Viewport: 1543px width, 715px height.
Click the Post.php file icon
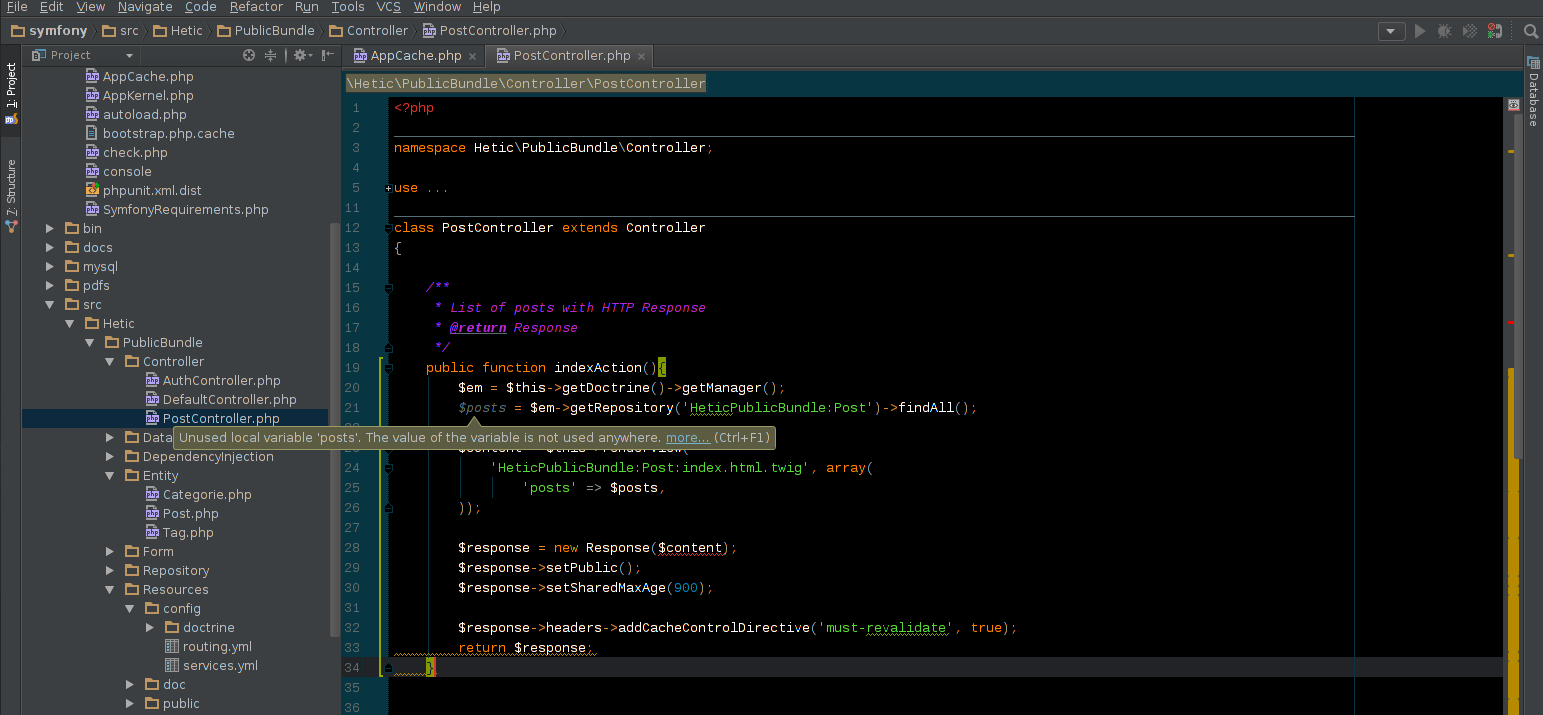coord(152,513)
